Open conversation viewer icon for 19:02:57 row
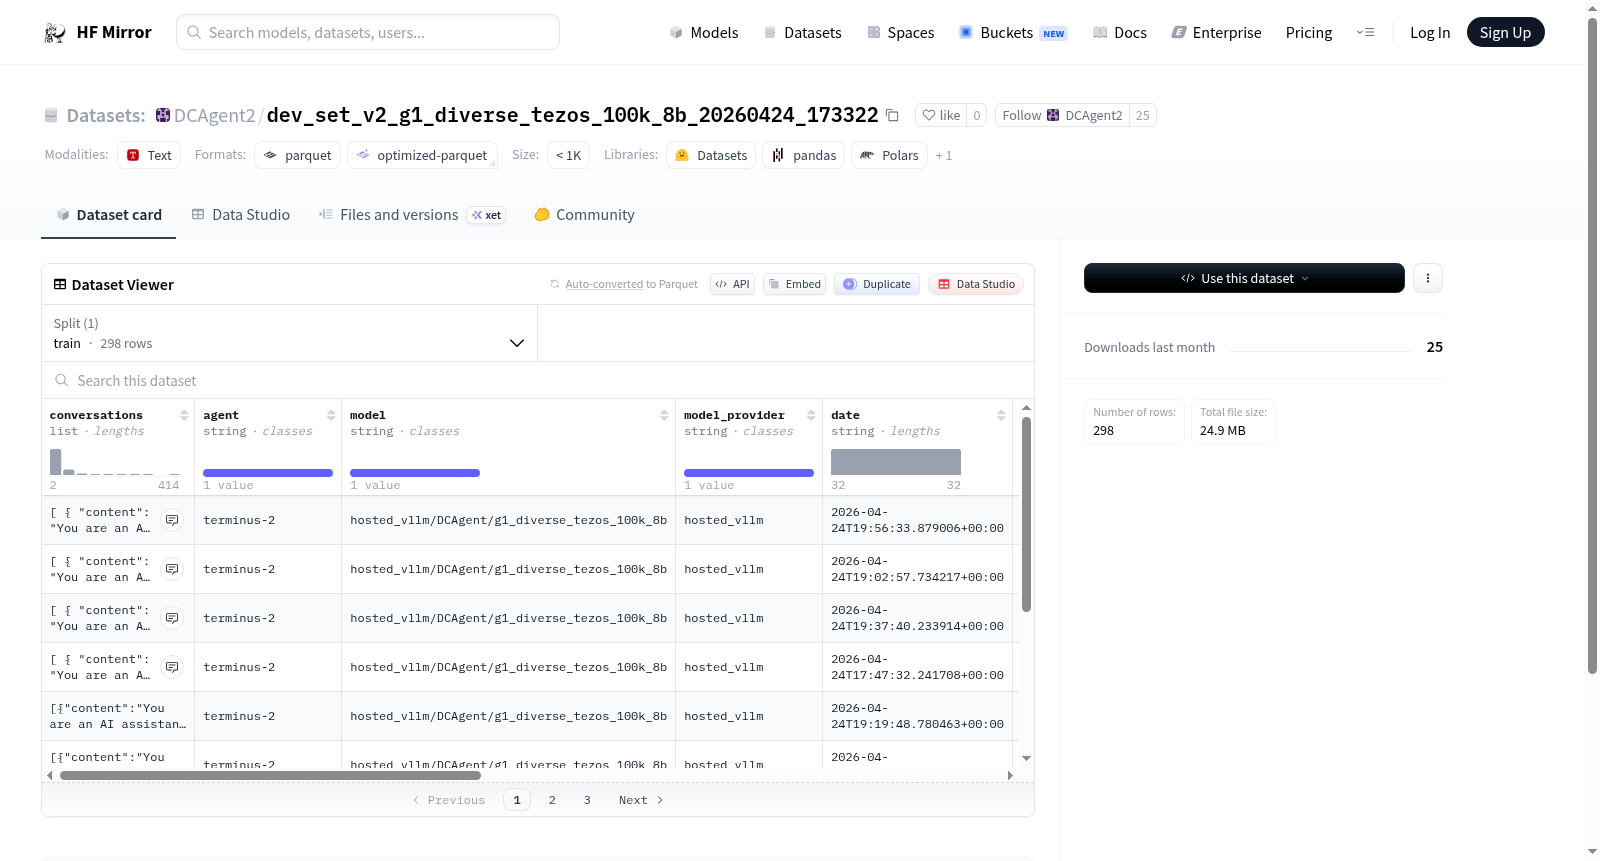Viewport: 1600px width, 861px height. [172, 569]
